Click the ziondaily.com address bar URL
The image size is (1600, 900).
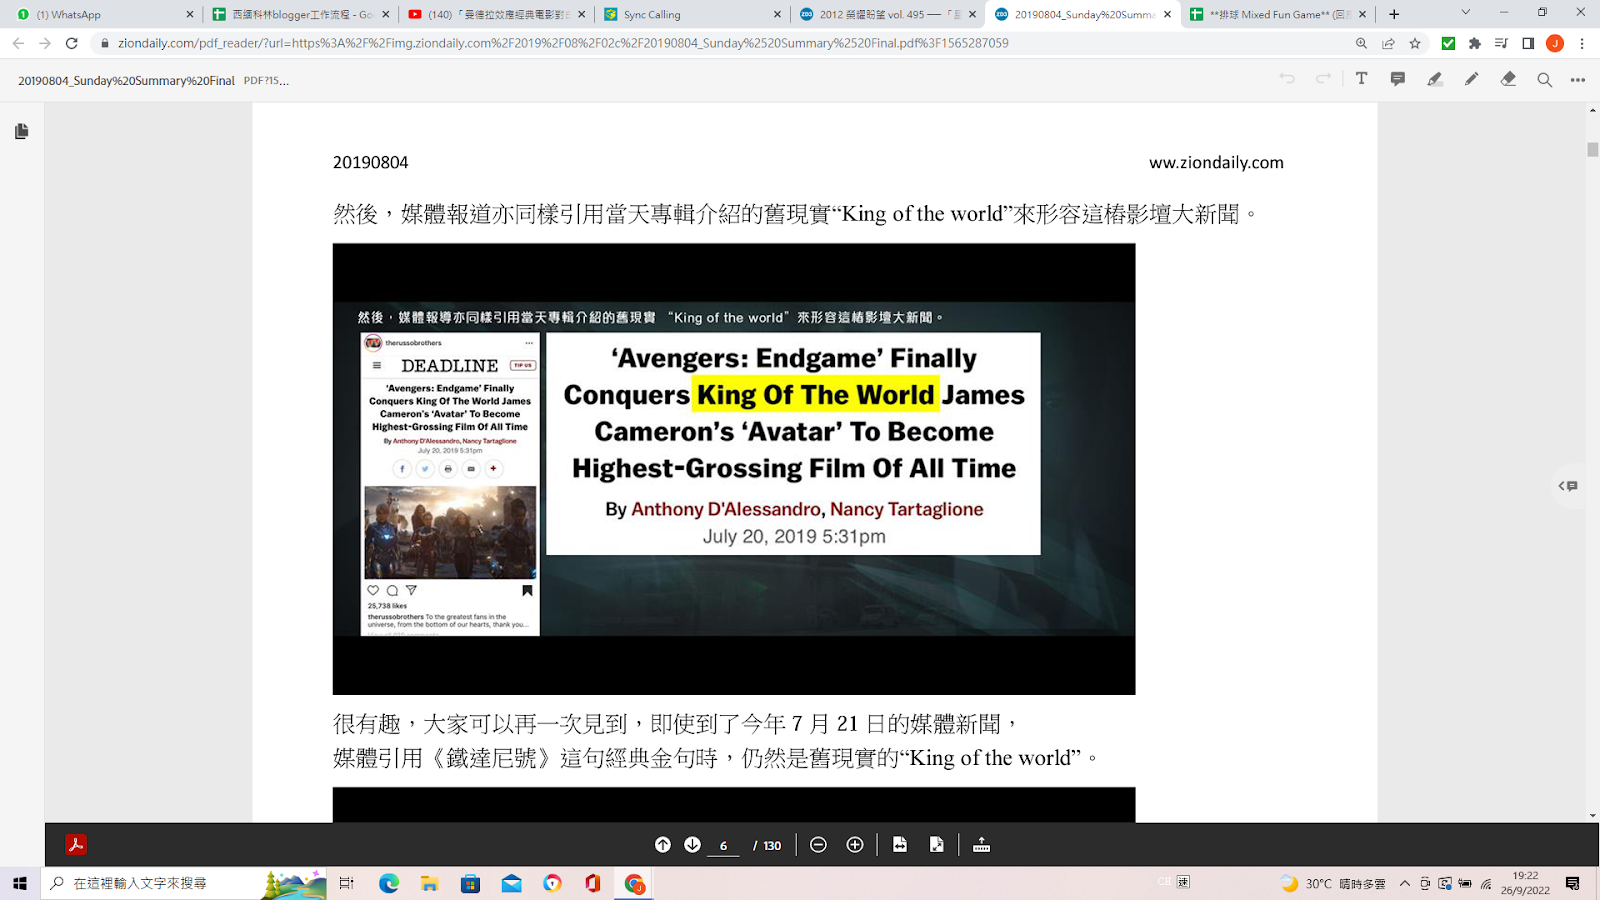(563, 43)
